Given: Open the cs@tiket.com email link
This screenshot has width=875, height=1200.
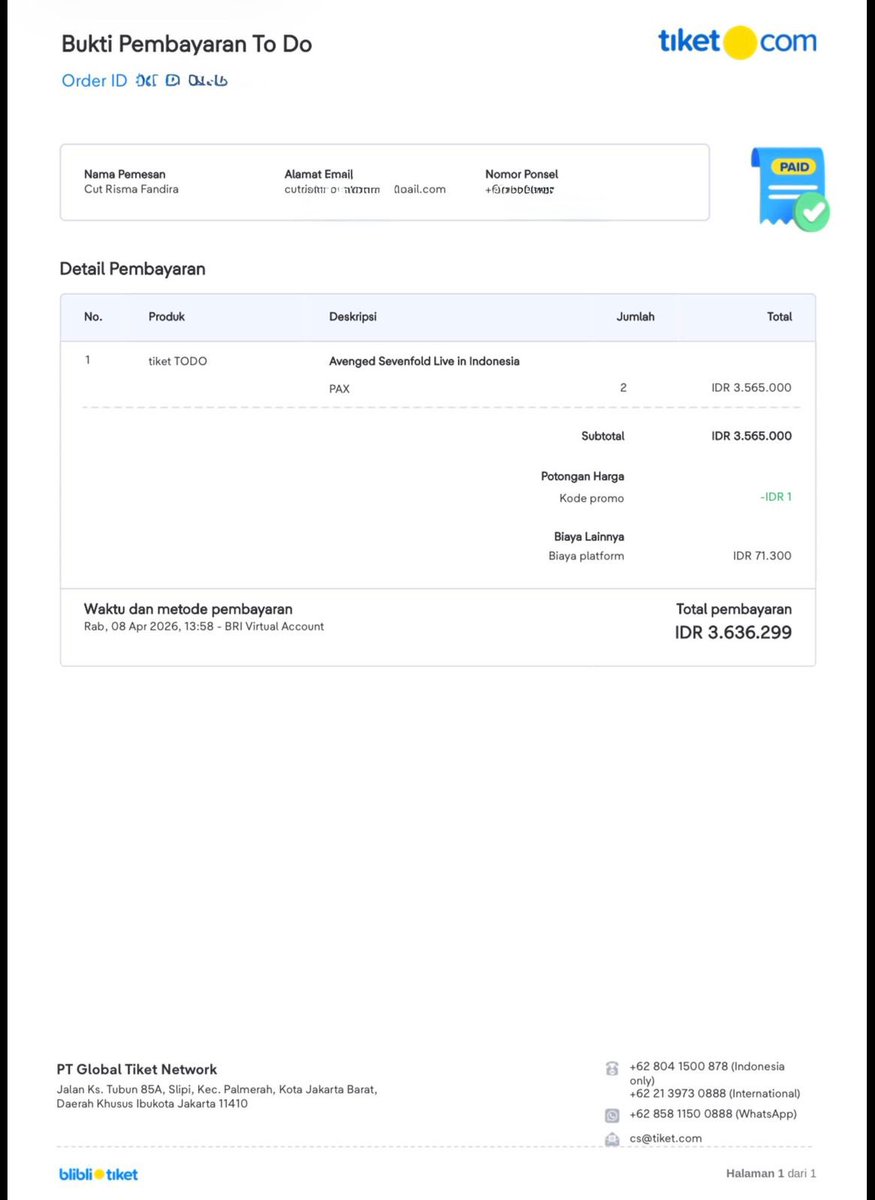Looking at the screenshot, I should click(666, 1138).
